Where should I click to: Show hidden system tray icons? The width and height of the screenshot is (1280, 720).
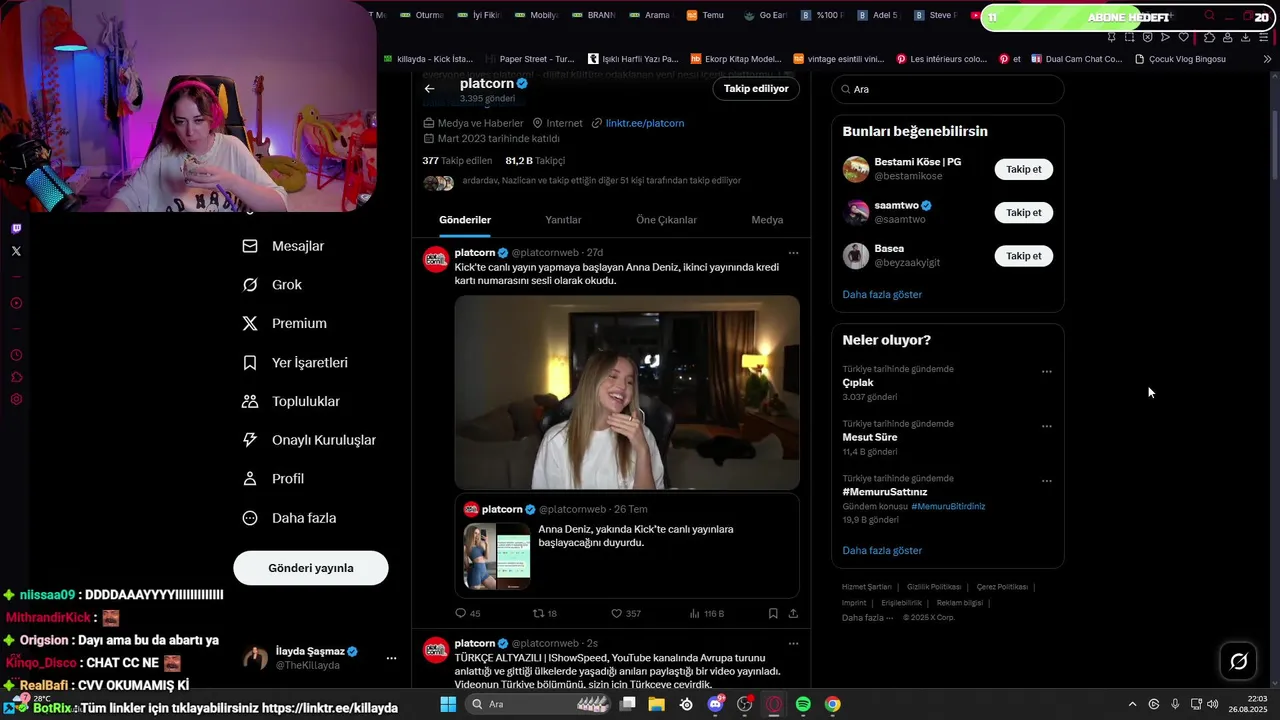pos(1132,704)
